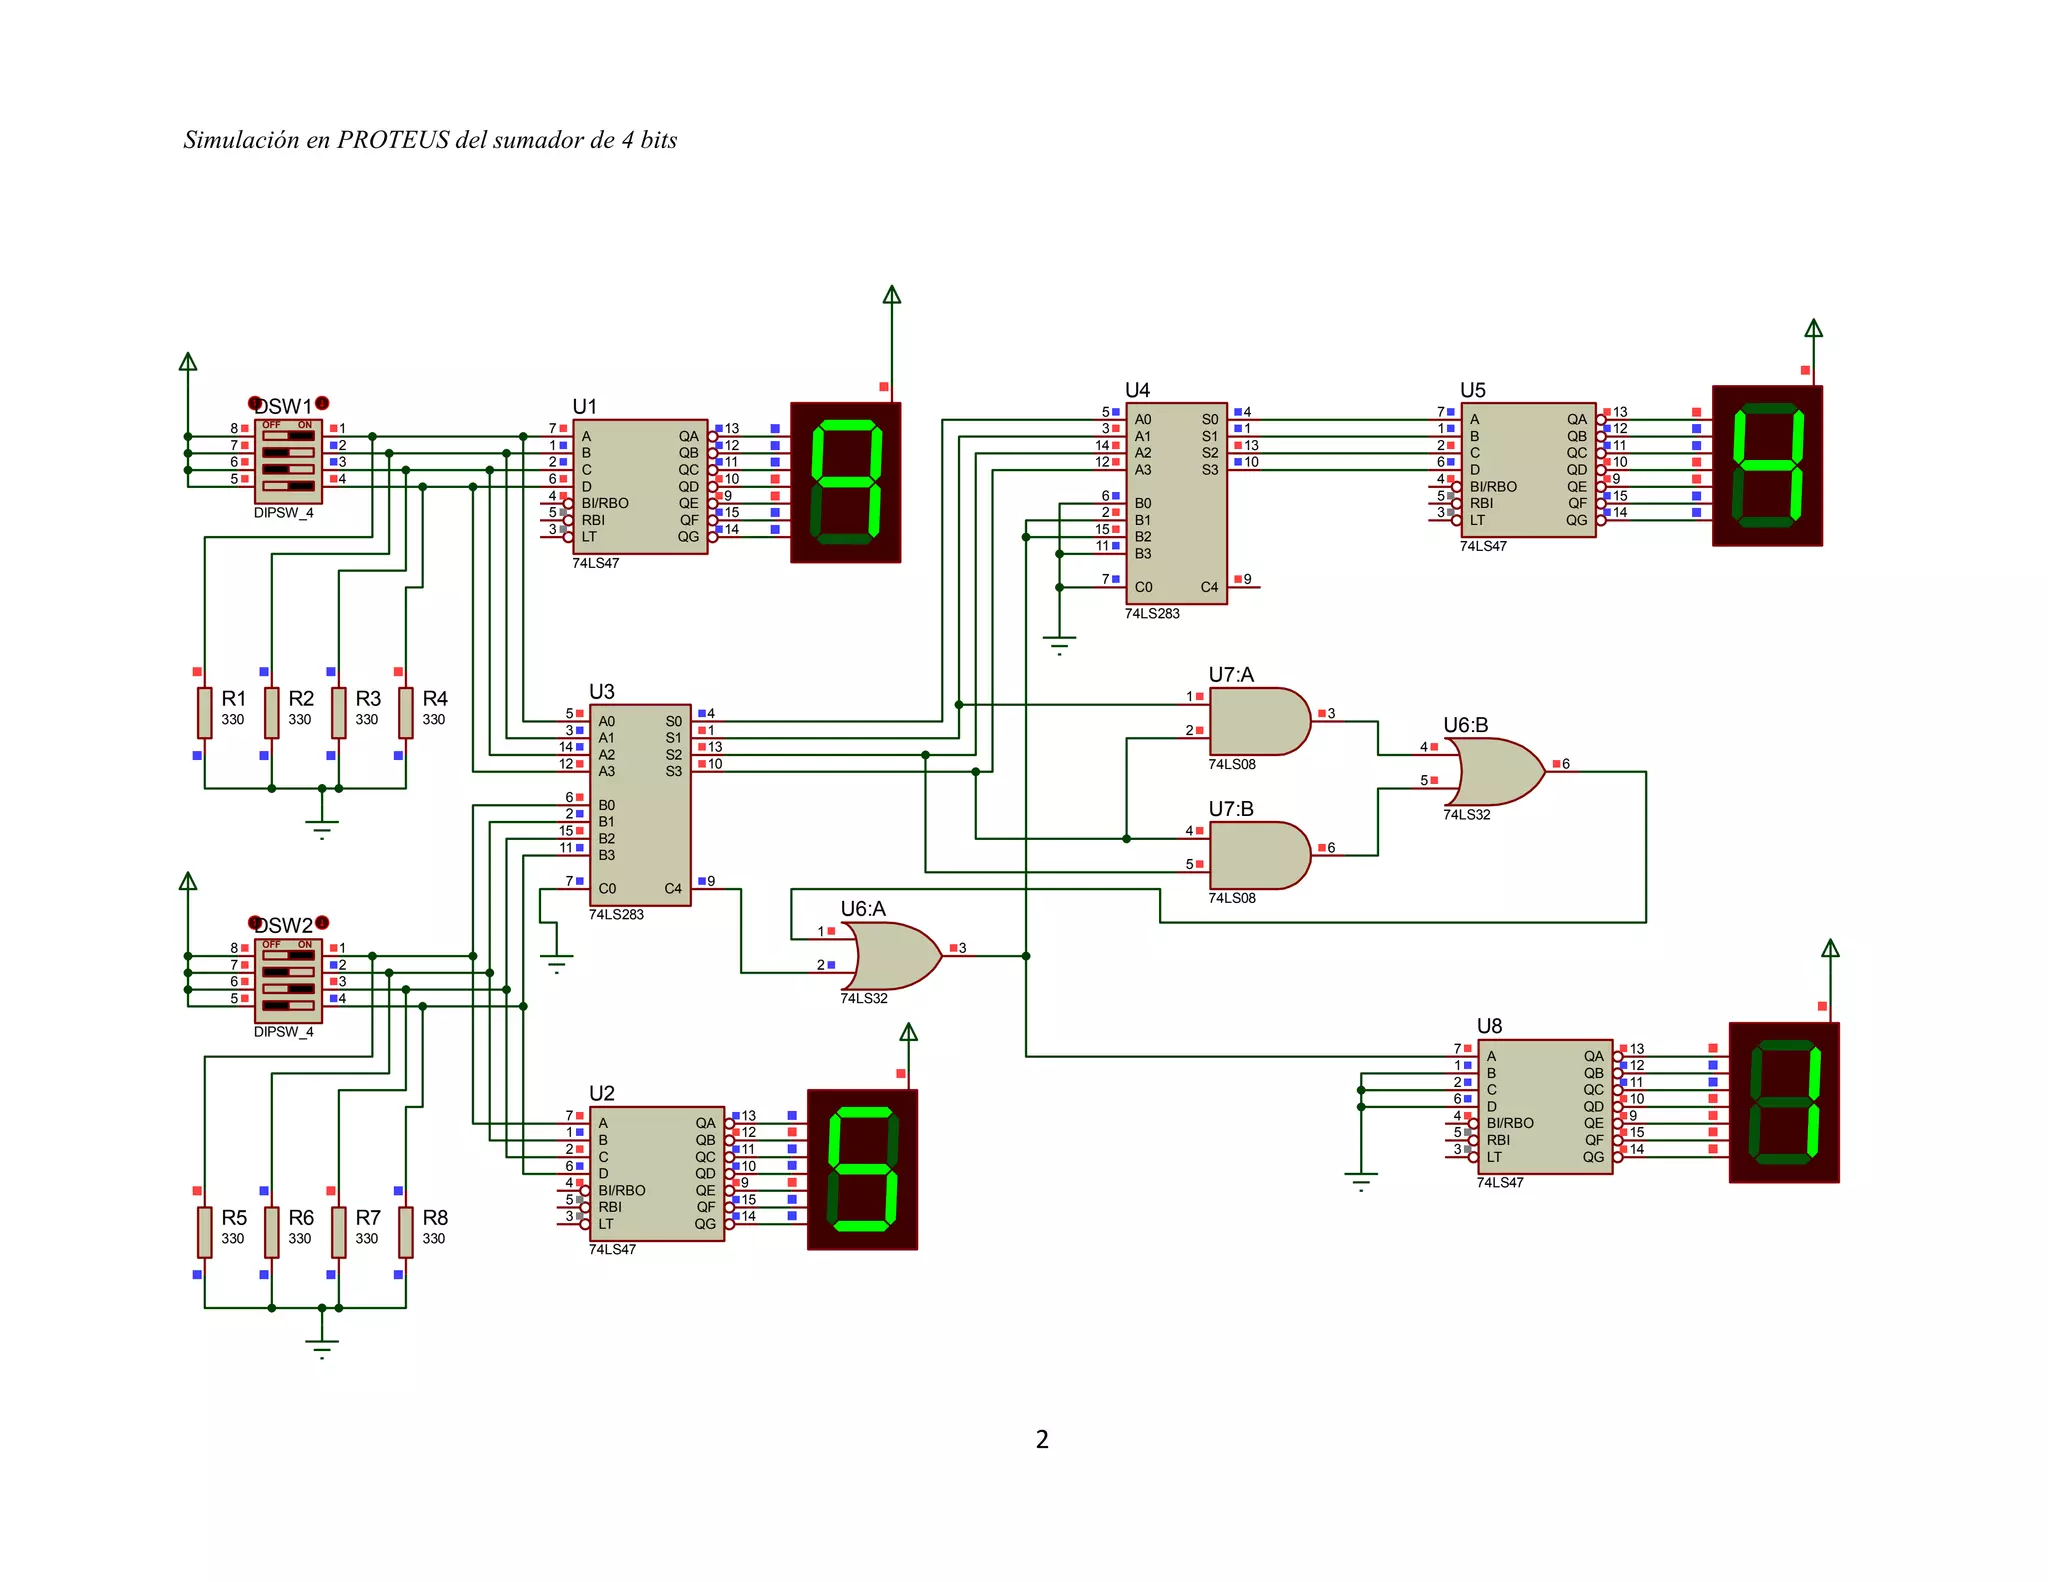Select resistor R5 symbol

(204, 1231)
